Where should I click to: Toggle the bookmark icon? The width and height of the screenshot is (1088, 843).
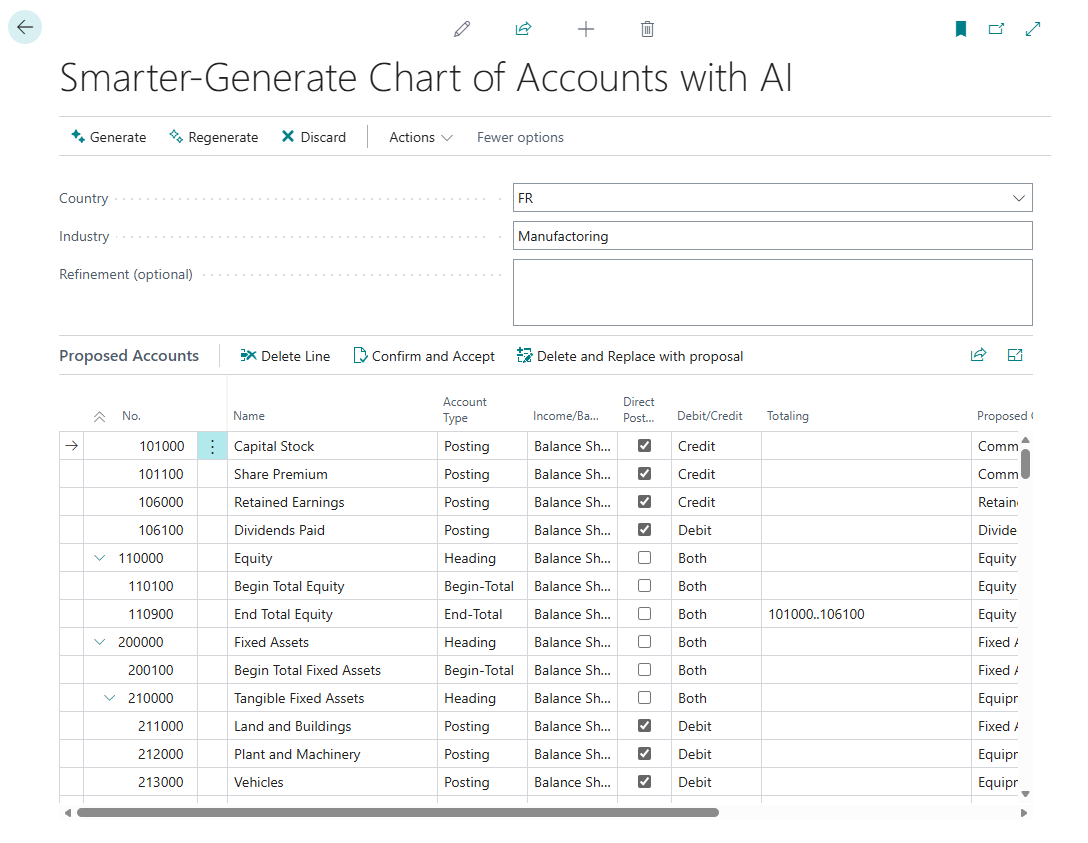[961, 29]
